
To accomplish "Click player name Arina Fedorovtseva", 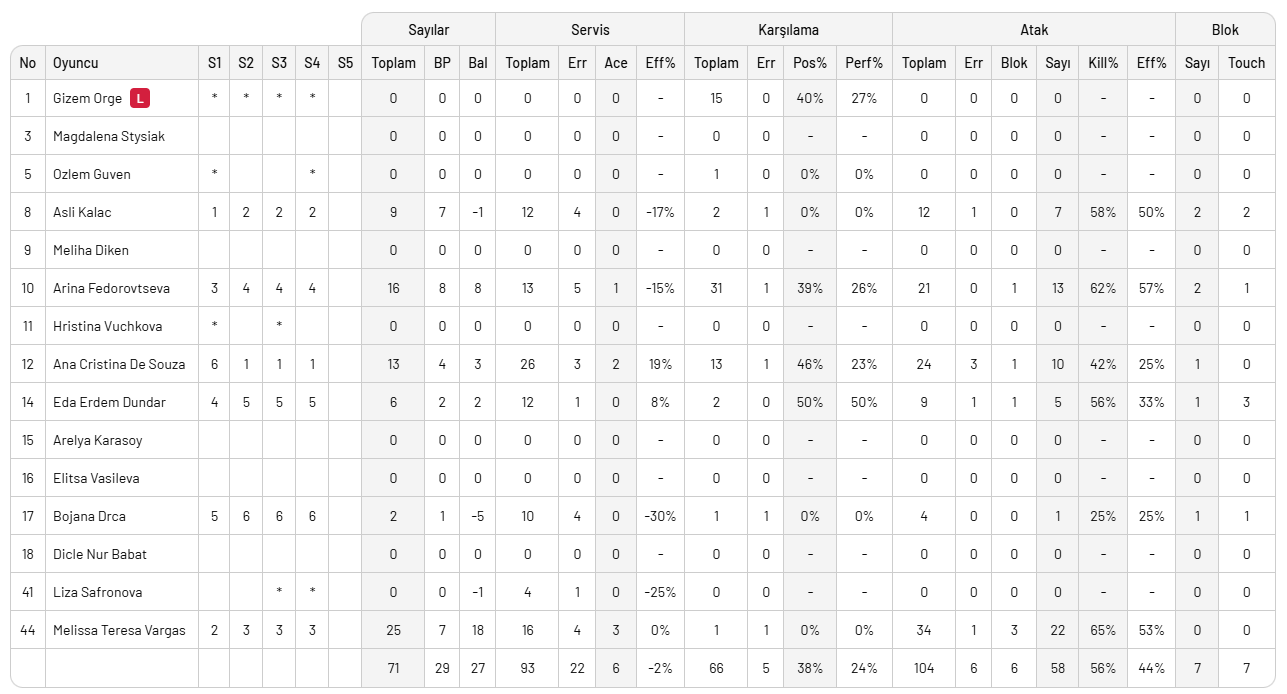I will 111,288.
